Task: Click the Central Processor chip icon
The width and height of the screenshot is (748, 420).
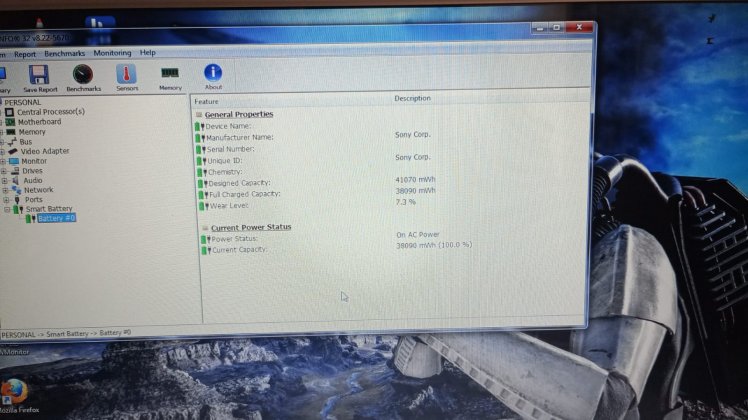Action: click(9, 112)
